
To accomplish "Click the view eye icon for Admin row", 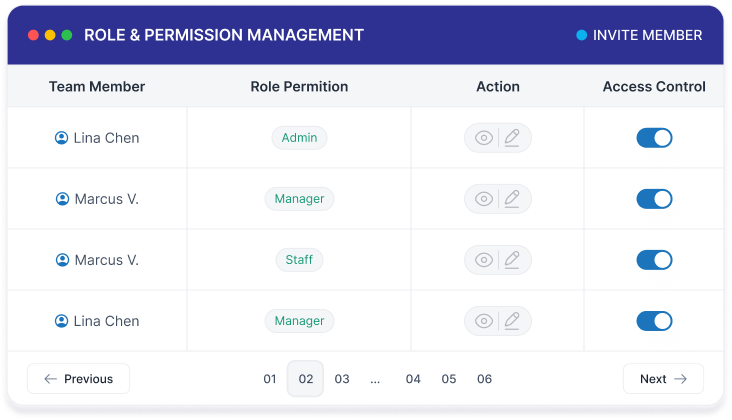I will (x=484, y=138).
